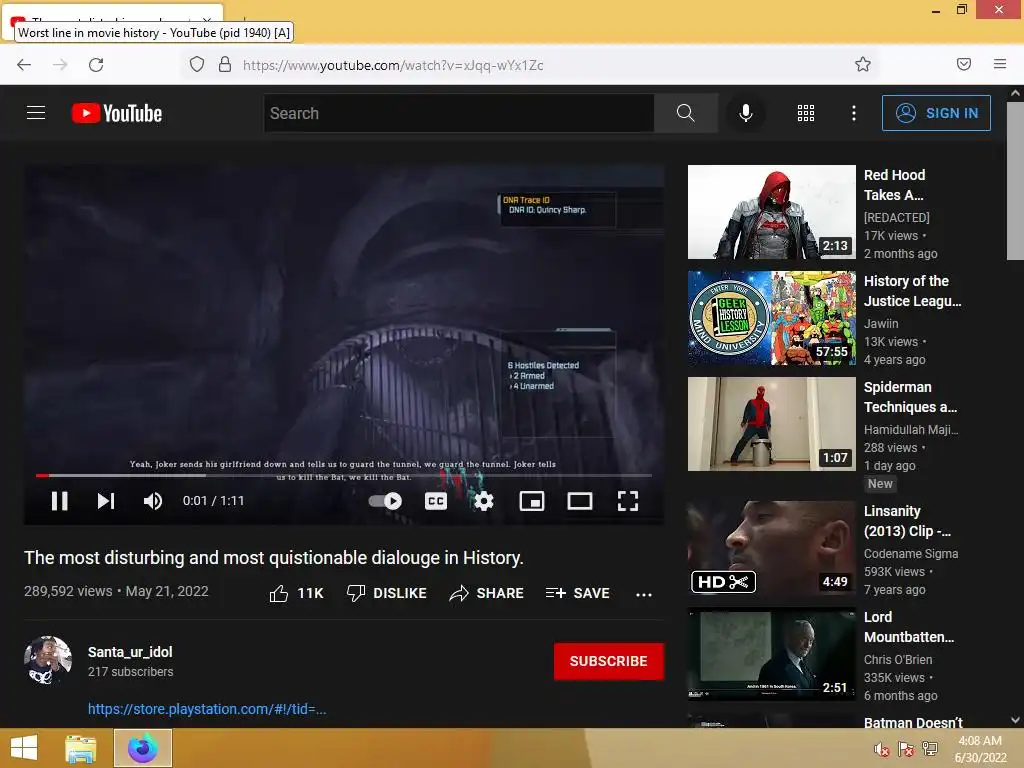Viewport: 1024px width, 768px height.
Task: Click the search magnifier button
Action: click(x=686, y=113)
